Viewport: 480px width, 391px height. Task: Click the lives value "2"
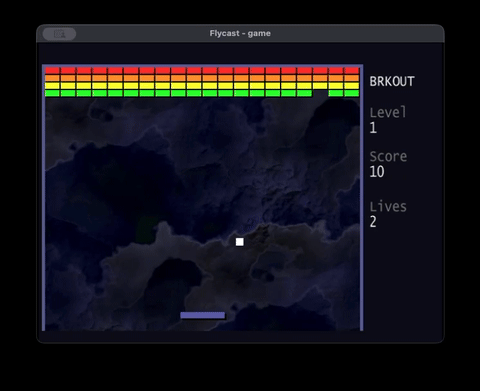point(373,222)
